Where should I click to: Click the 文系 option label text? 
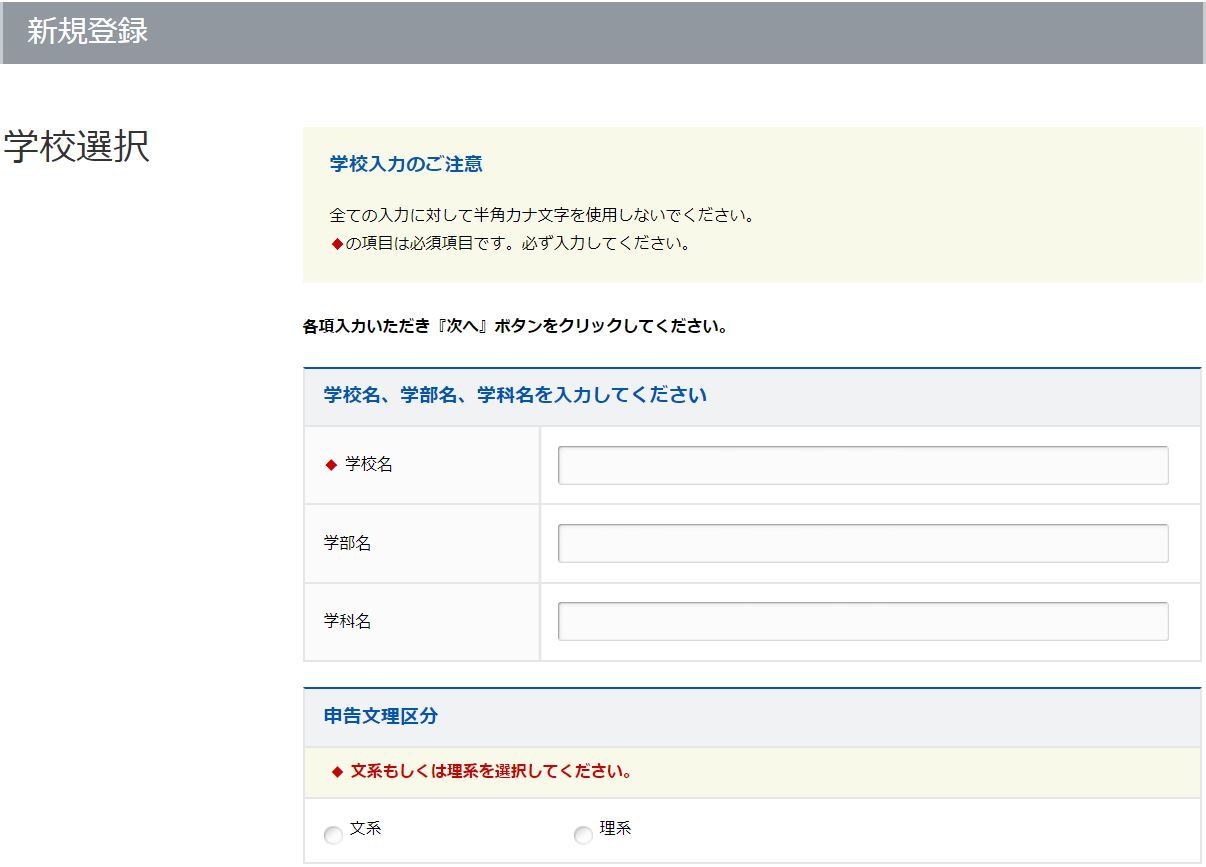pos(365,829)
